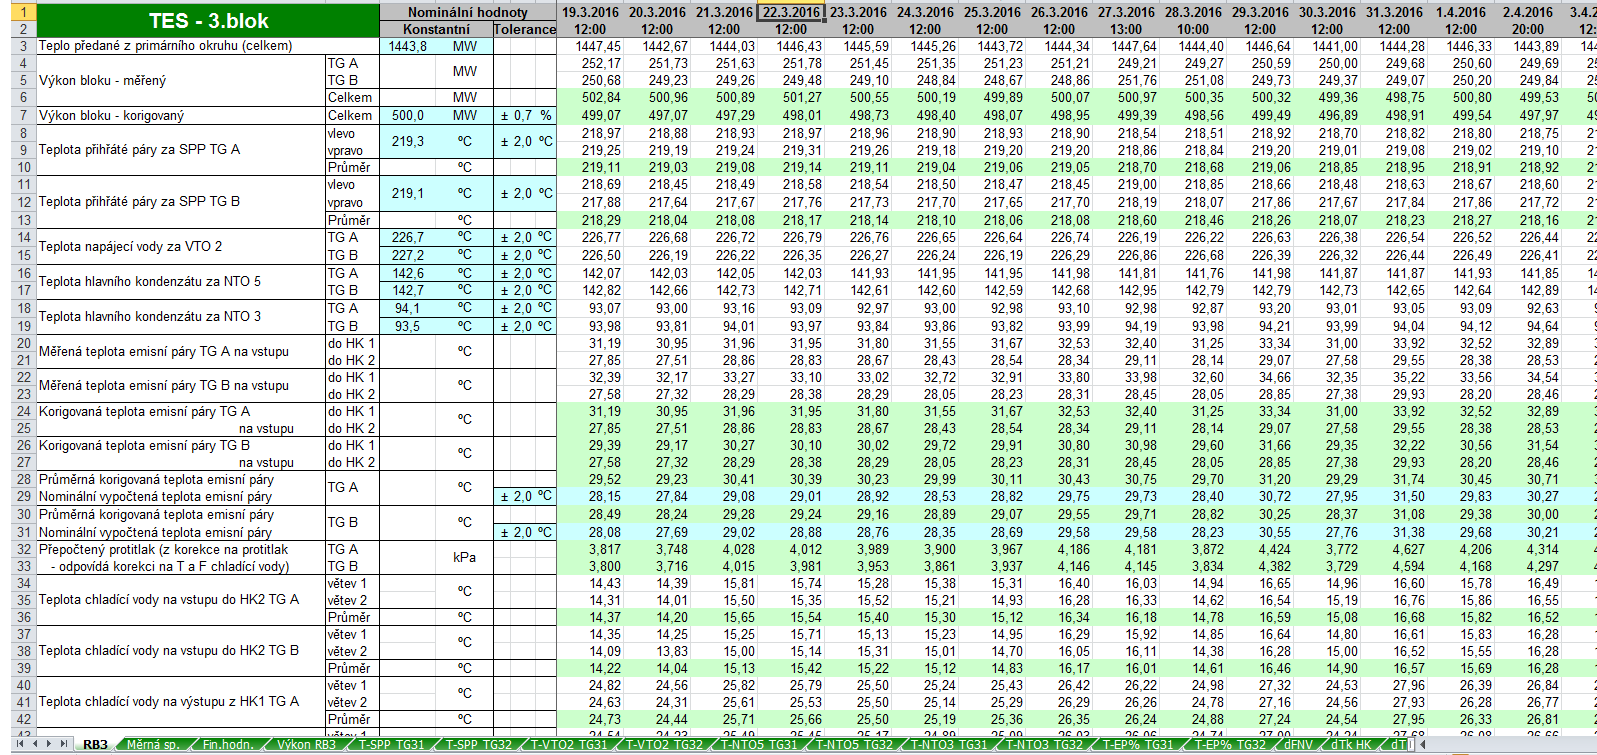
Task: Open the dFNV sheet tab
Action: click(1298, 744)
